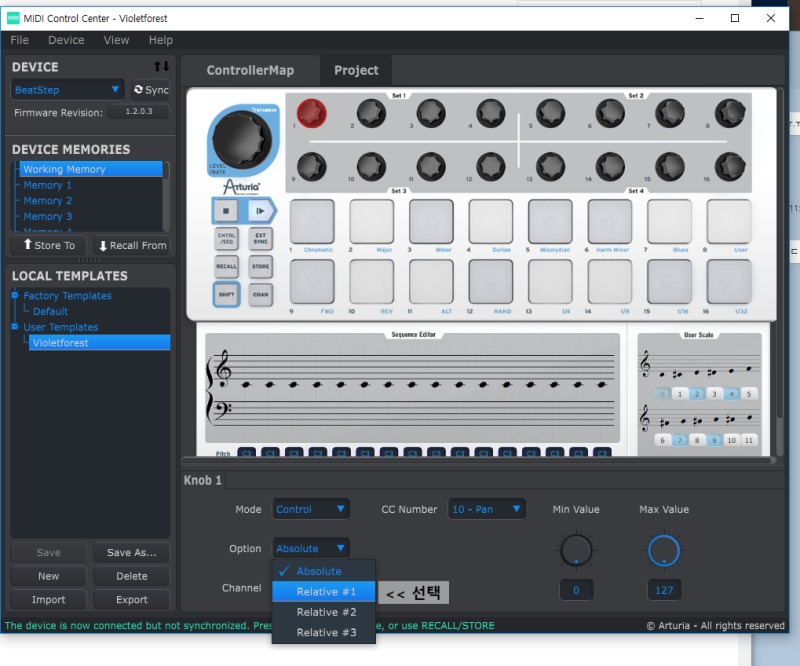This screenshot has width=800, height=666.
Task: Open the Help menu
Action: click(161, 40)
